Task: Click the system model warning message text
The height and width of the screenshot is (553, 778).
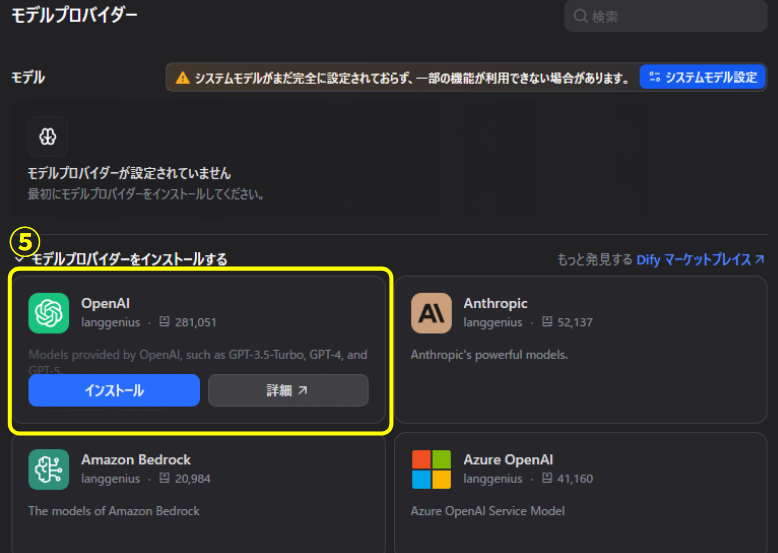Action: coord(412,78)
